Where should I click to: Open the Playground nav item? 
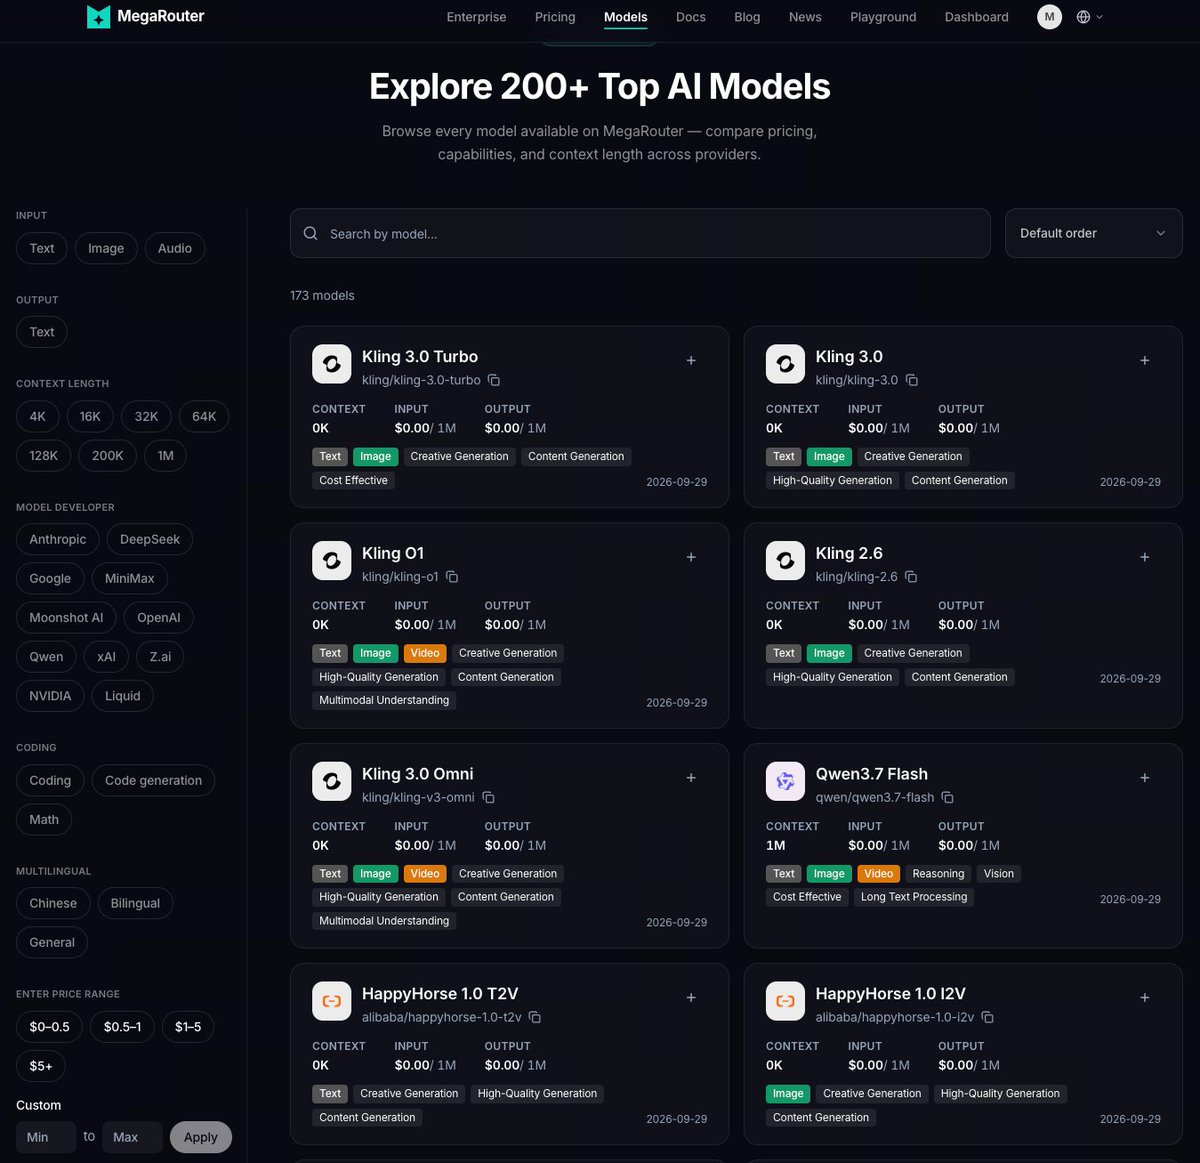pos(883,17)
